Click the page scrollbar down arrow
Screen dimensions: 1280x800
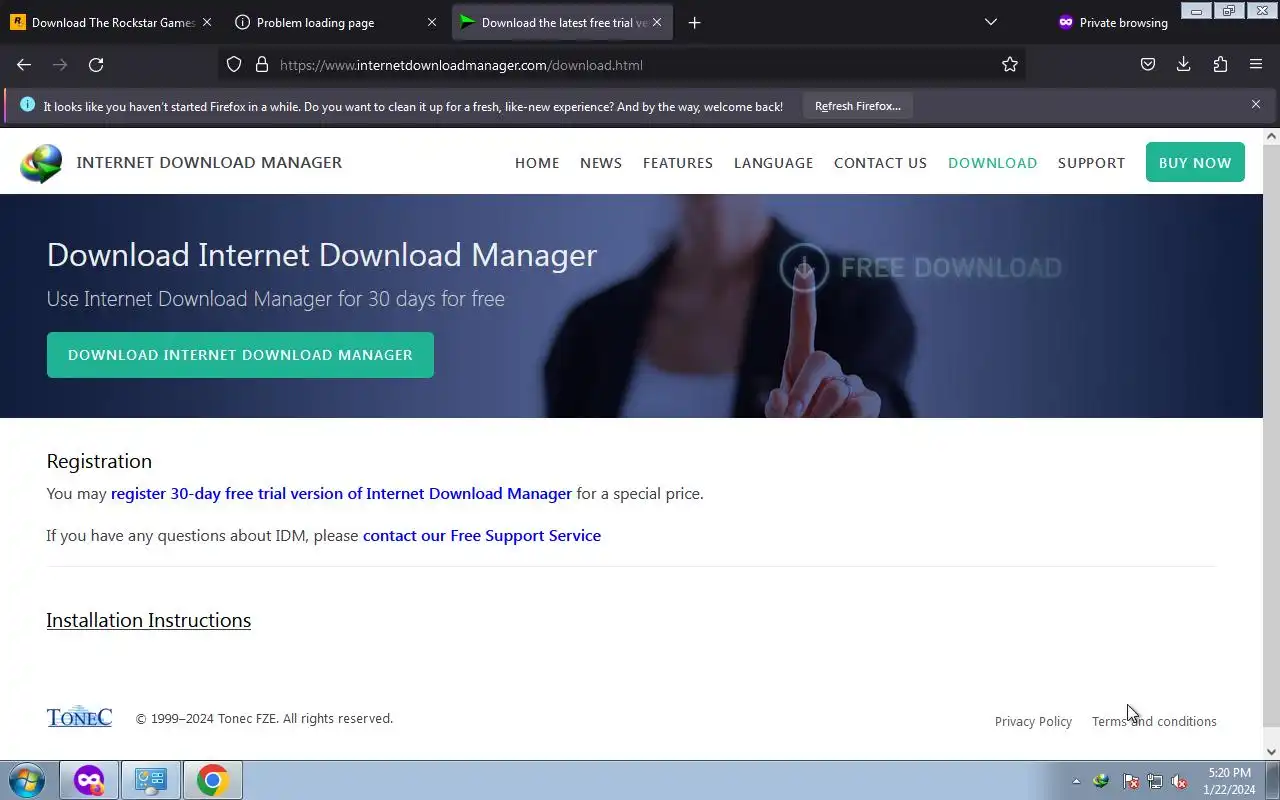tap(1272, 752)
